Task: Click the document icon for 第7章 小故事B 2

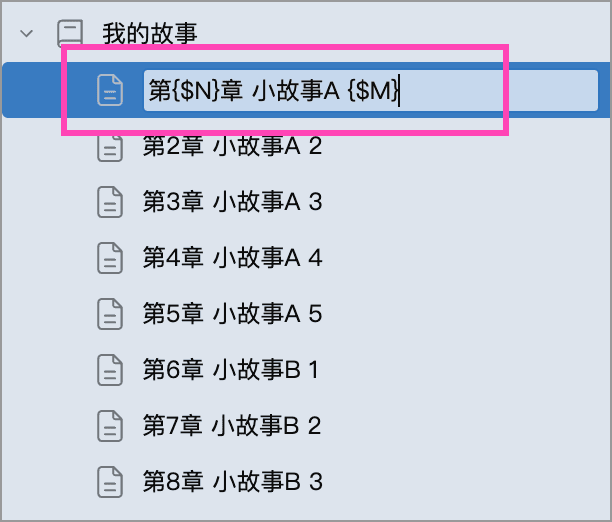Action: pos(110,427)
